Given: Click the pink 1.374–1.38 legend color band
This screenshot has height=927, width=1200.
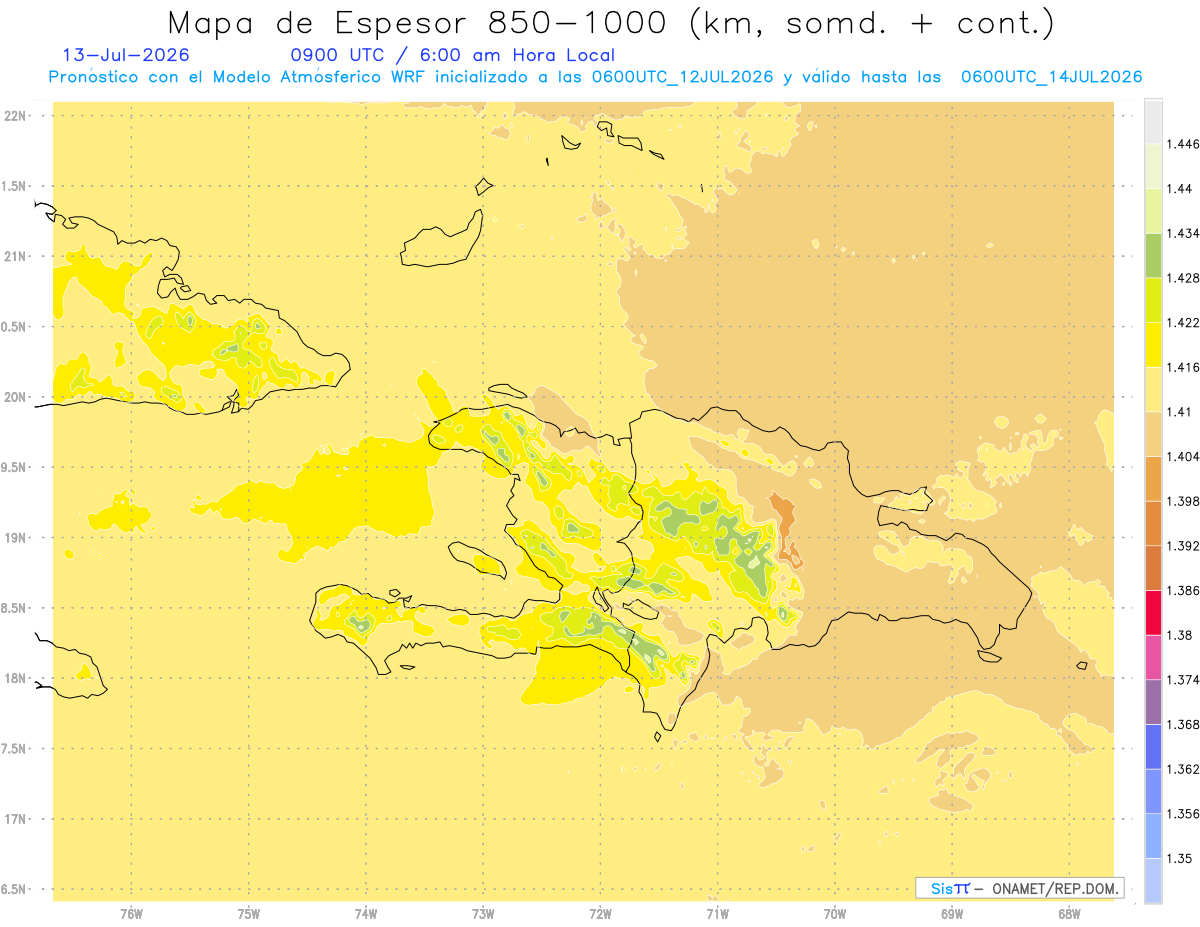Looking at the screenshot, I should tap(1153, 657).
